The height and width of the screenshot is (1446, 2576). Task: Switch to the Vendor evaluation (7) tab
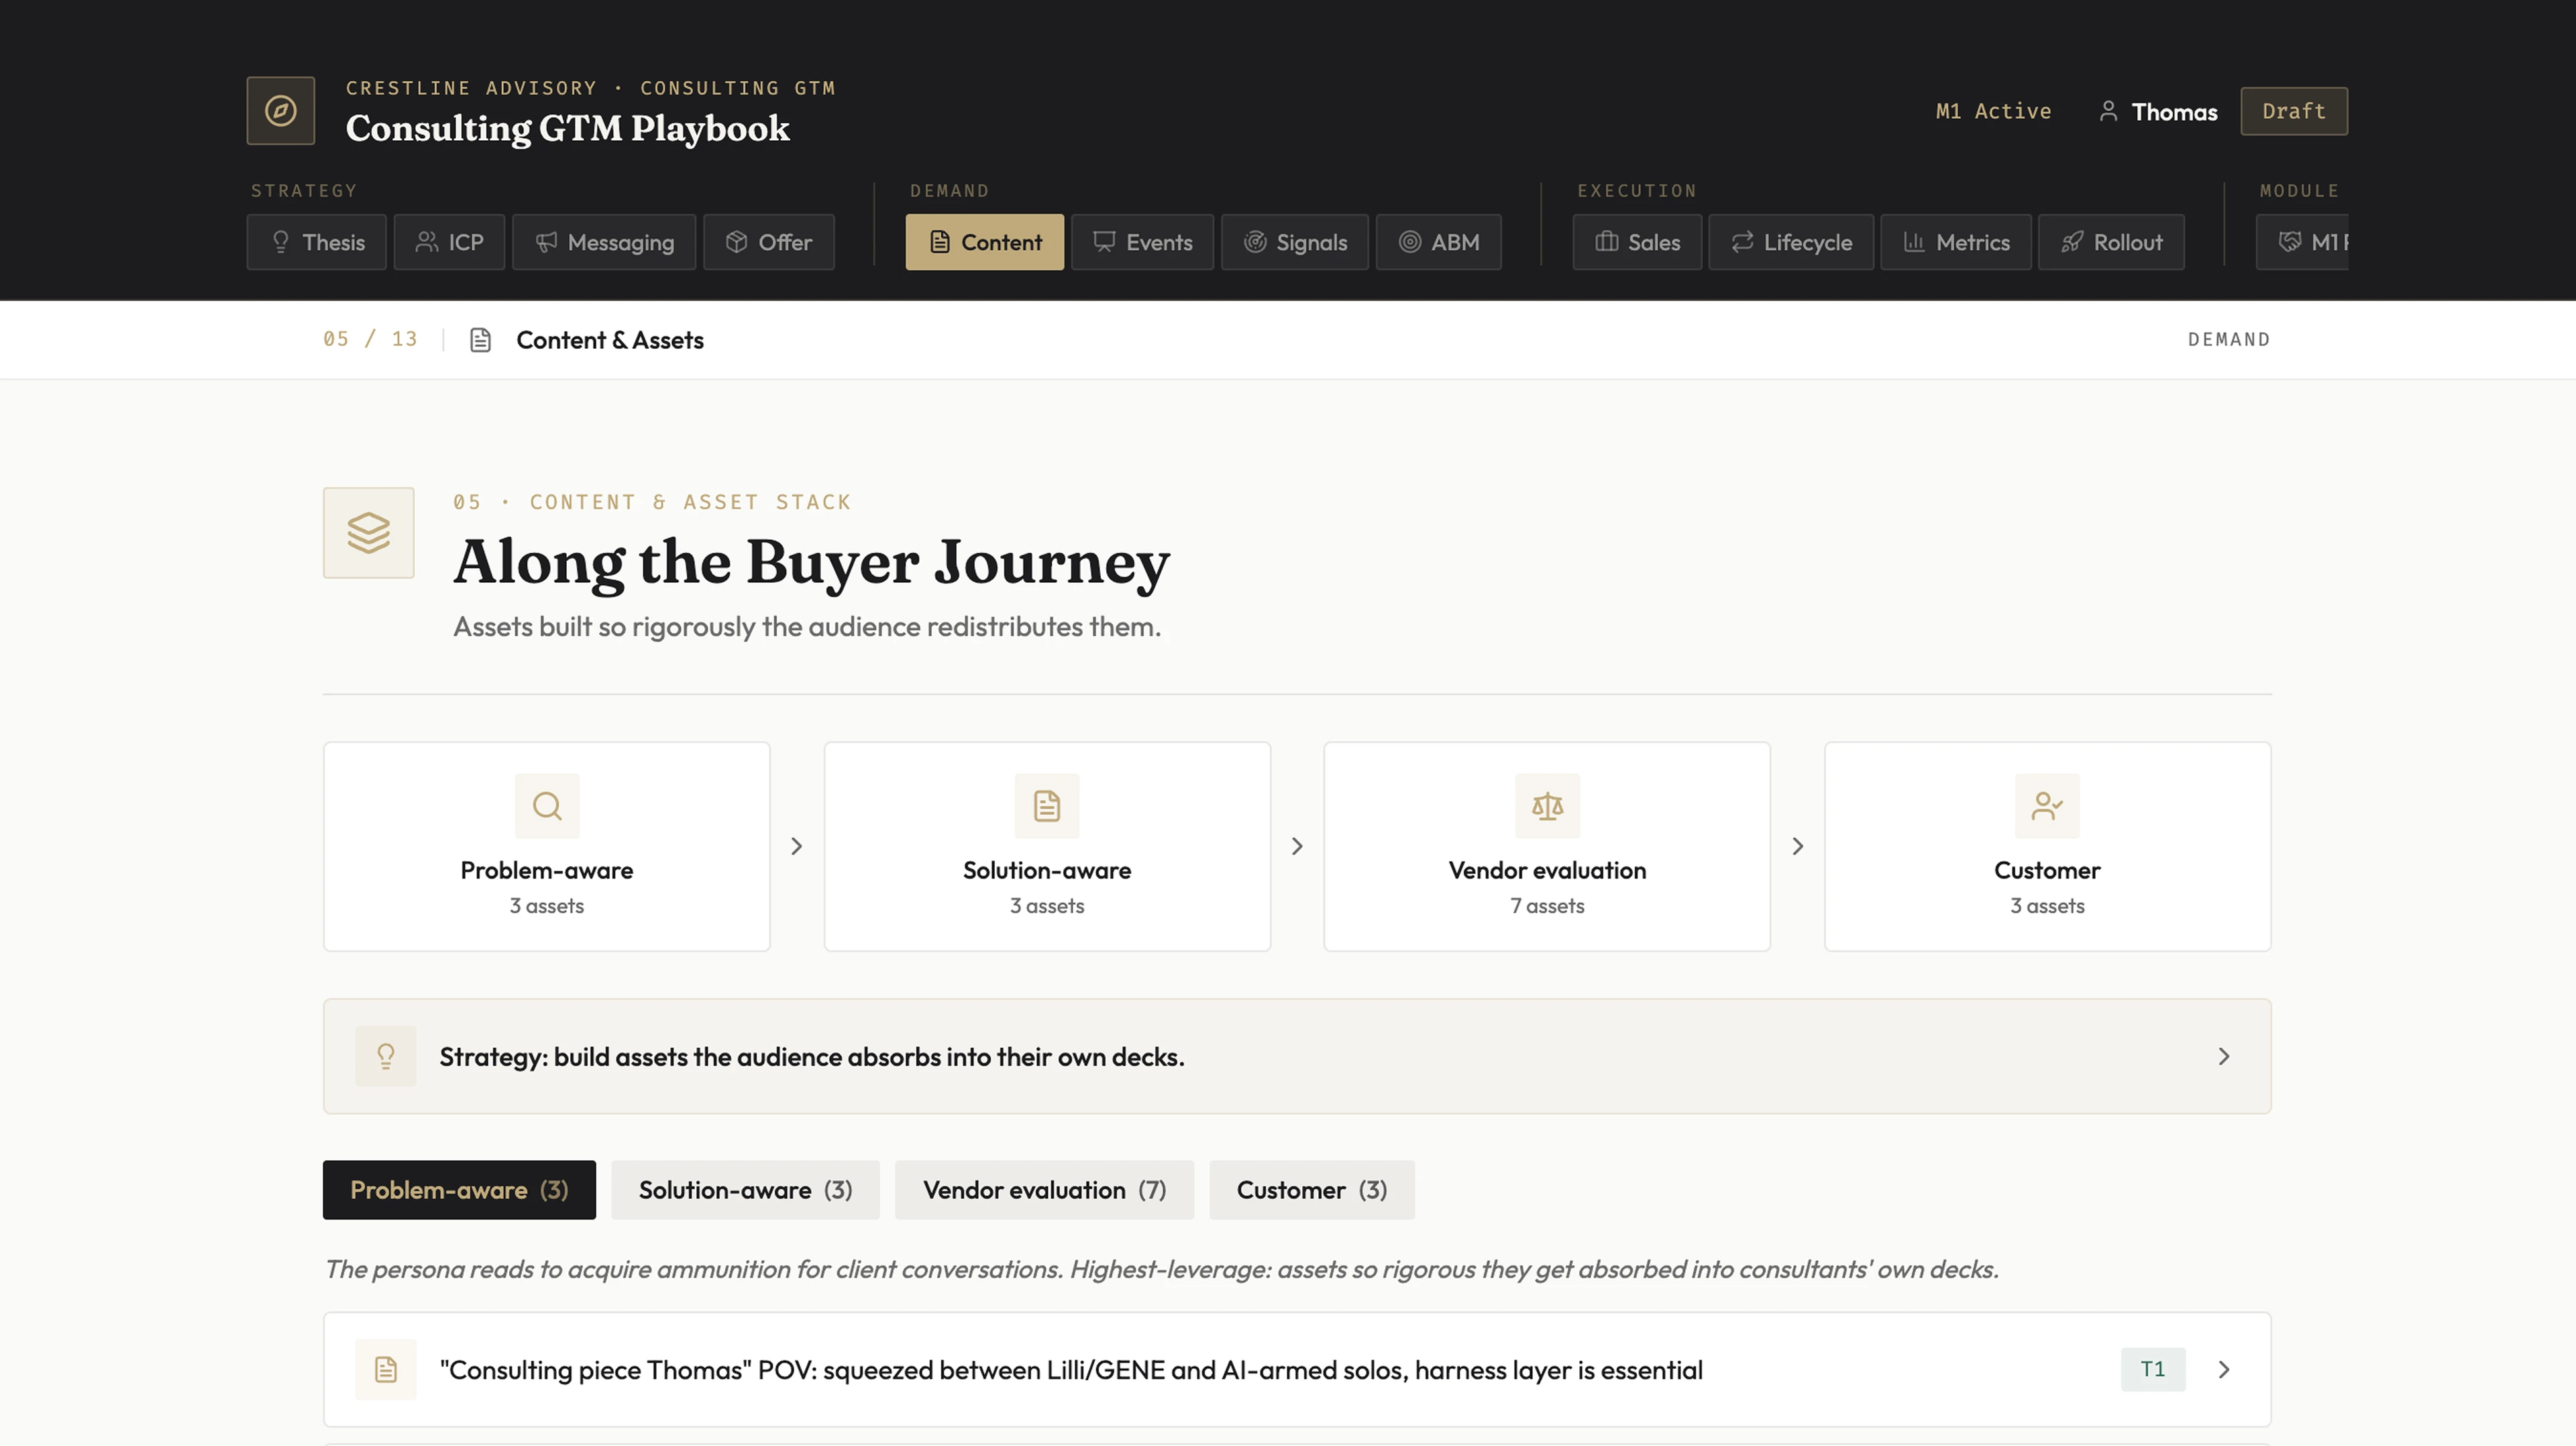tap(1044, 1190)
